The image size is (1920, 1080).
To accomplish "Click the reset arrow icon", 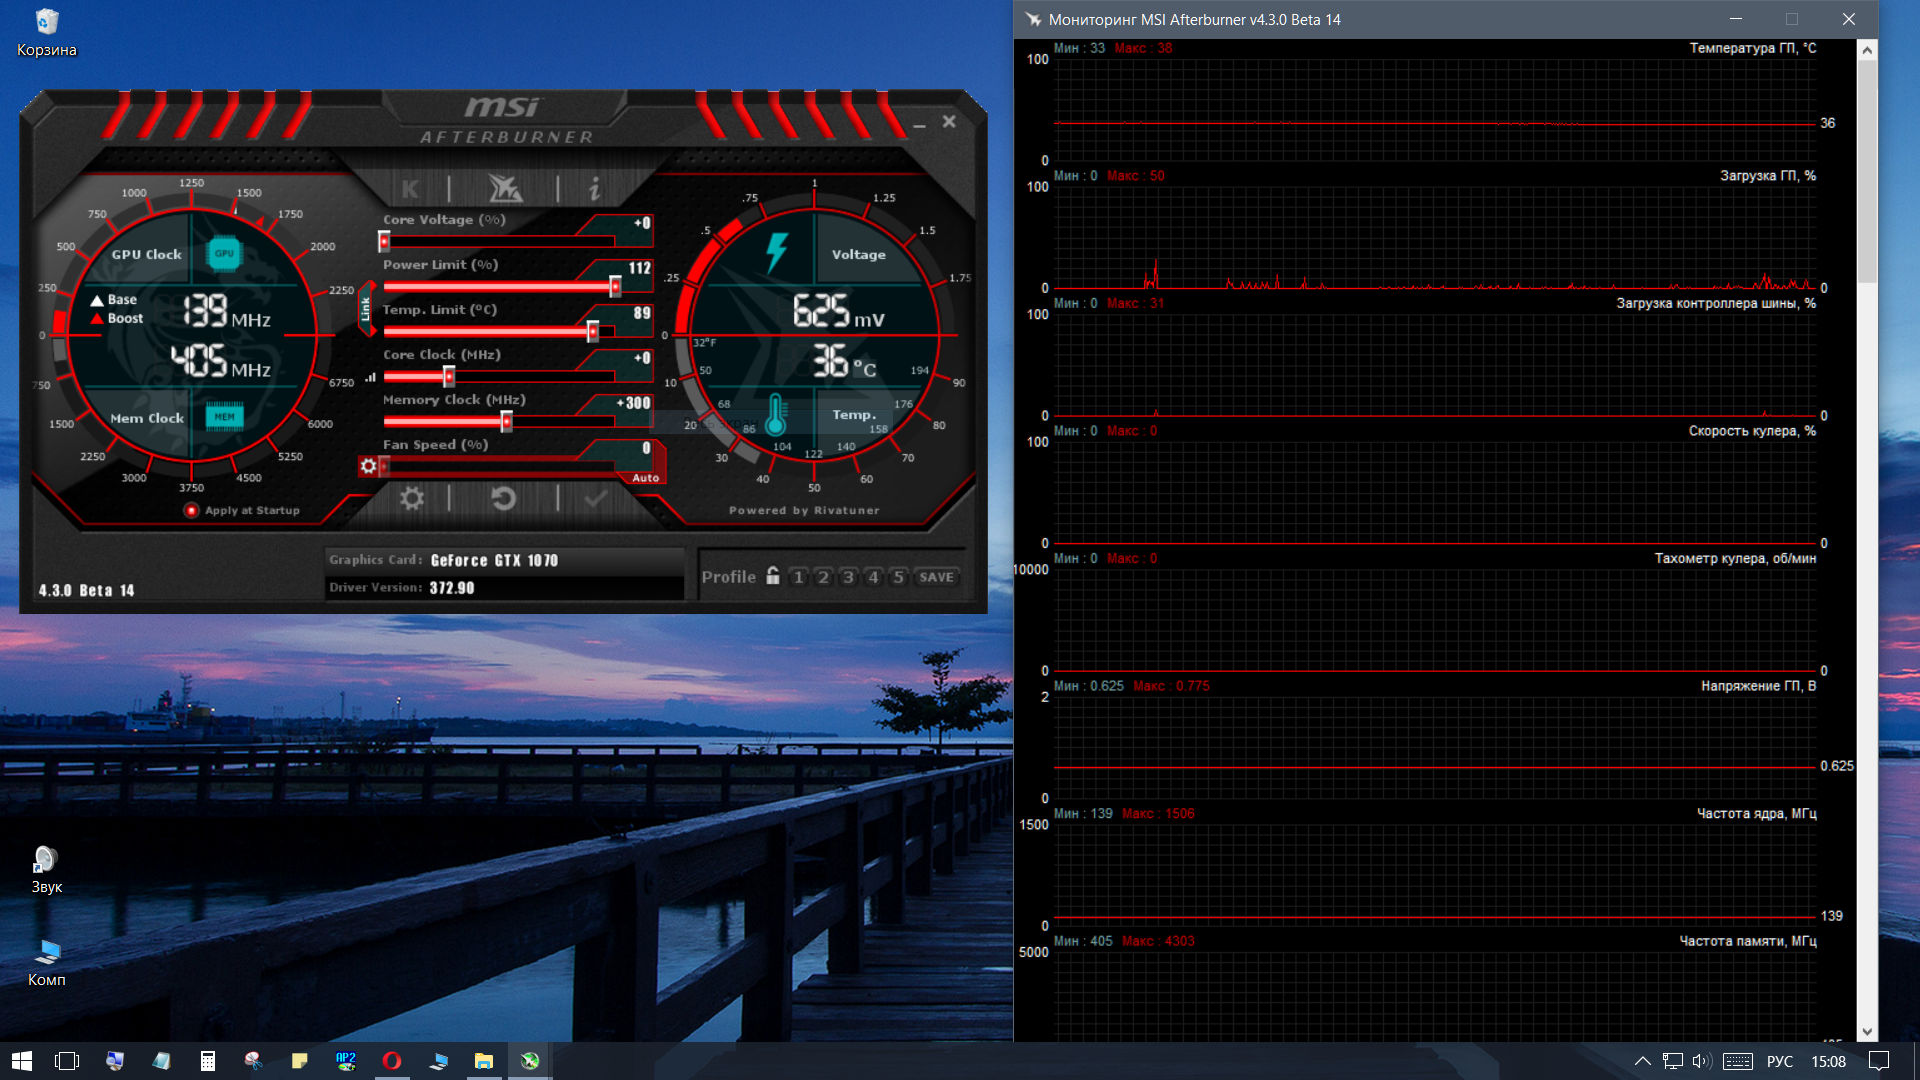I will 503,498.
